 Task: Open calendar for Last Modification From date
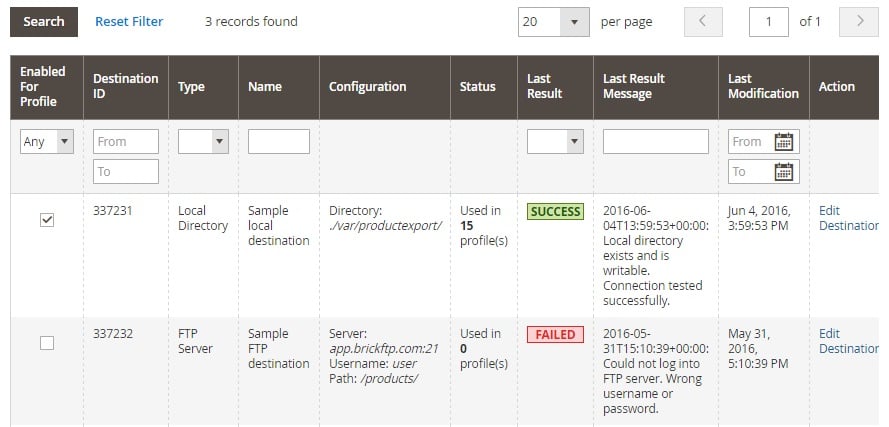tap(784, 142)
